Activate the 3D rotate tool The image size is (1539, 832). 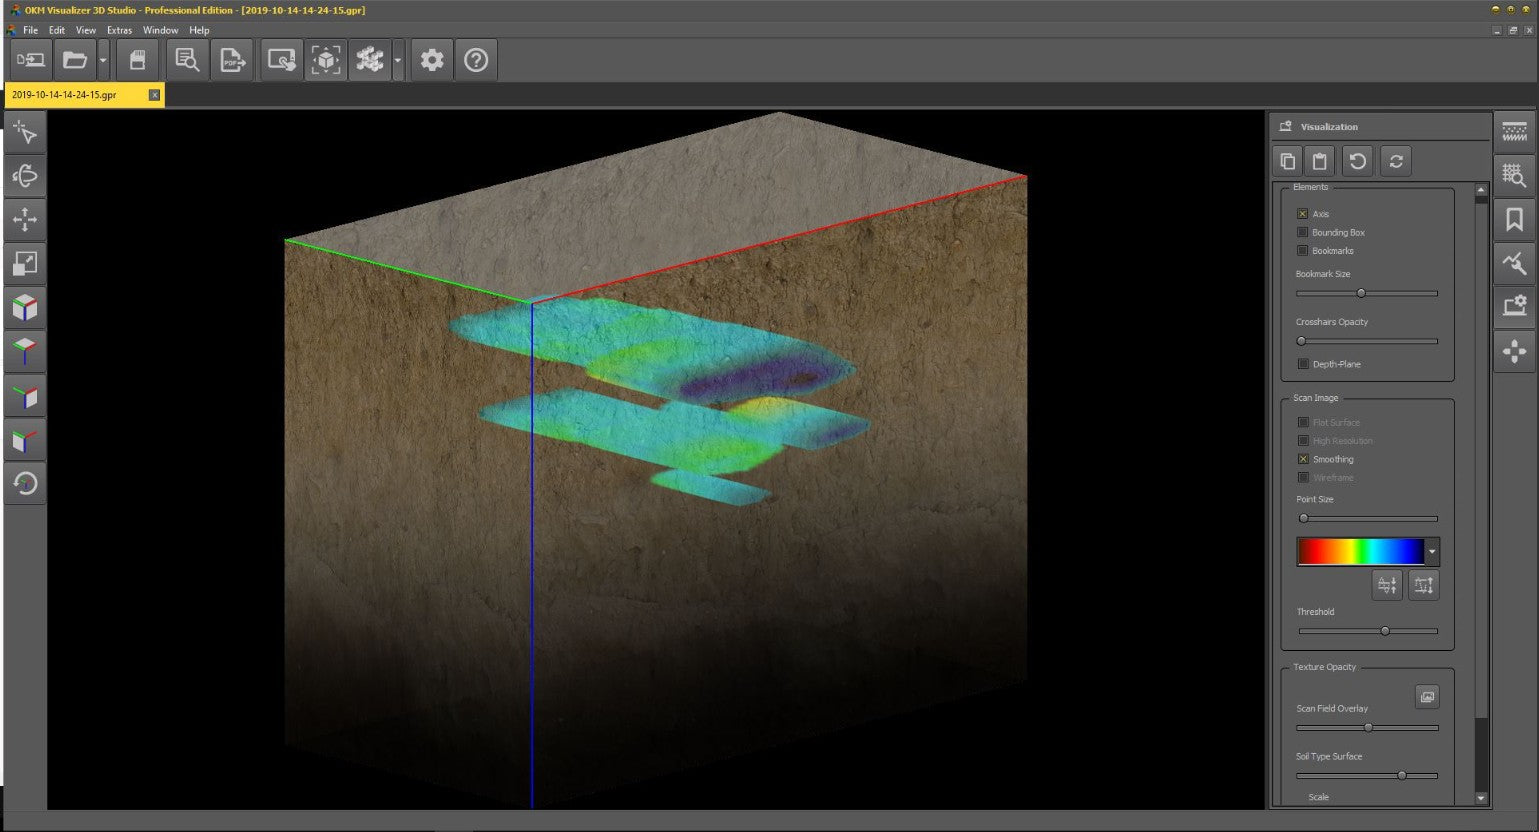click(25, 176)
